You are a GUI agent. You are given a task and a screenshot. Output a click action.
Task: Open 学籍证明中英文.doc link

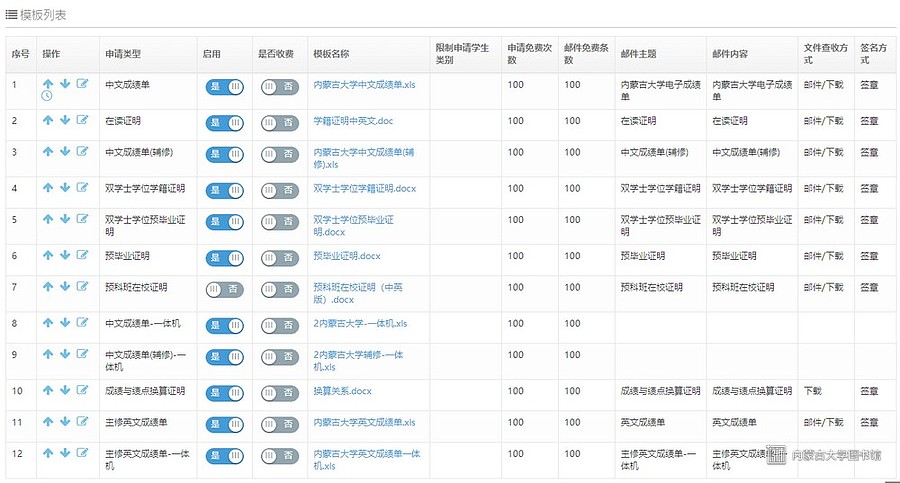tap(353, 121)
